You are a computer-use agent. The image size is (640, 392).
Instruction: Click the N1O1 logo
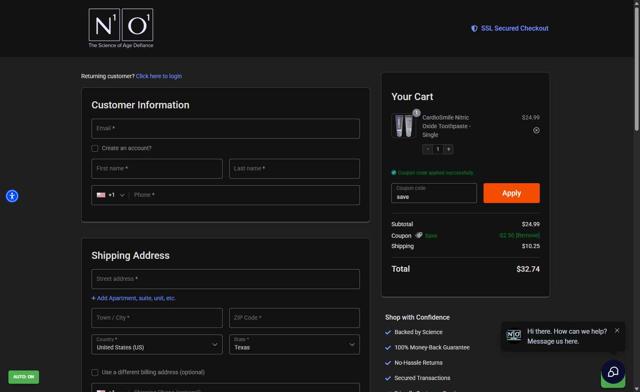click(x=121, y=28)
